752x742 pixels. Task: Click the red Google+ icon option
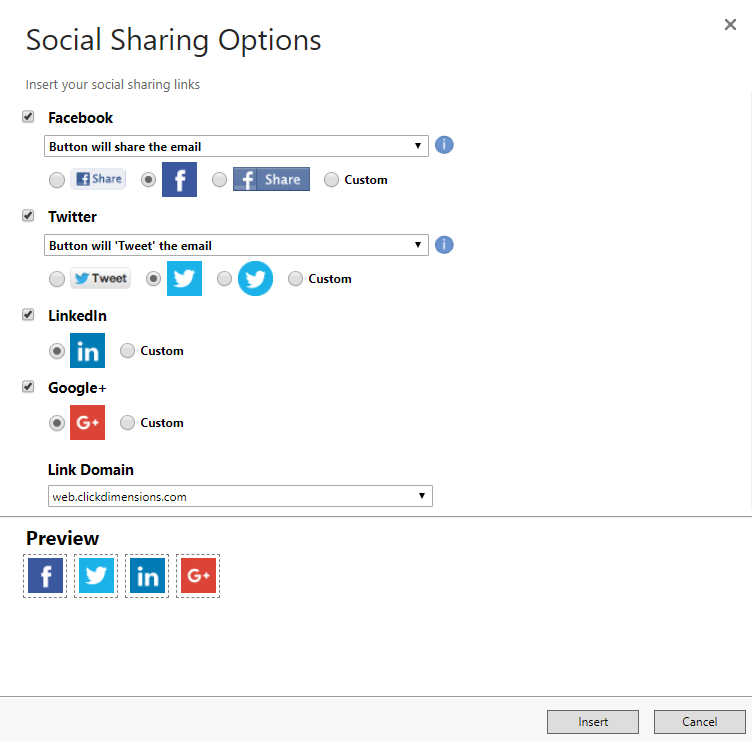coord(87,423)
